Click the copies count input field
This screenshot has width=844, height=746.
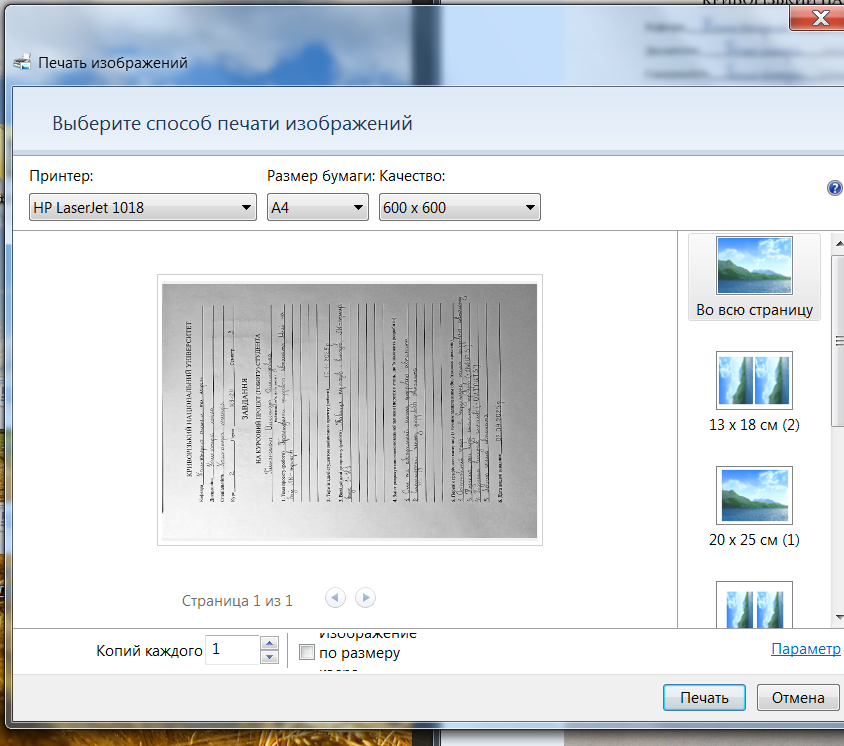[233, 650]
